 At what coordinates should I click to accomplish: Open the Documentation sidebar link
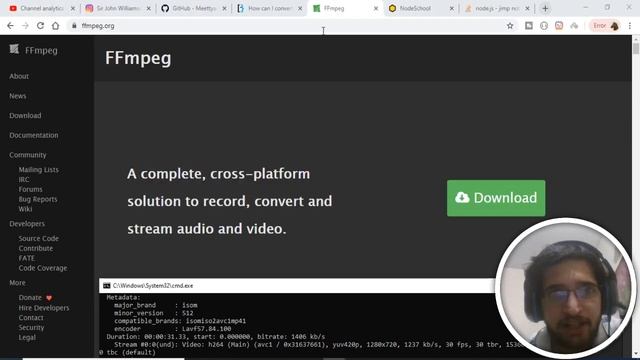(34, 135)
